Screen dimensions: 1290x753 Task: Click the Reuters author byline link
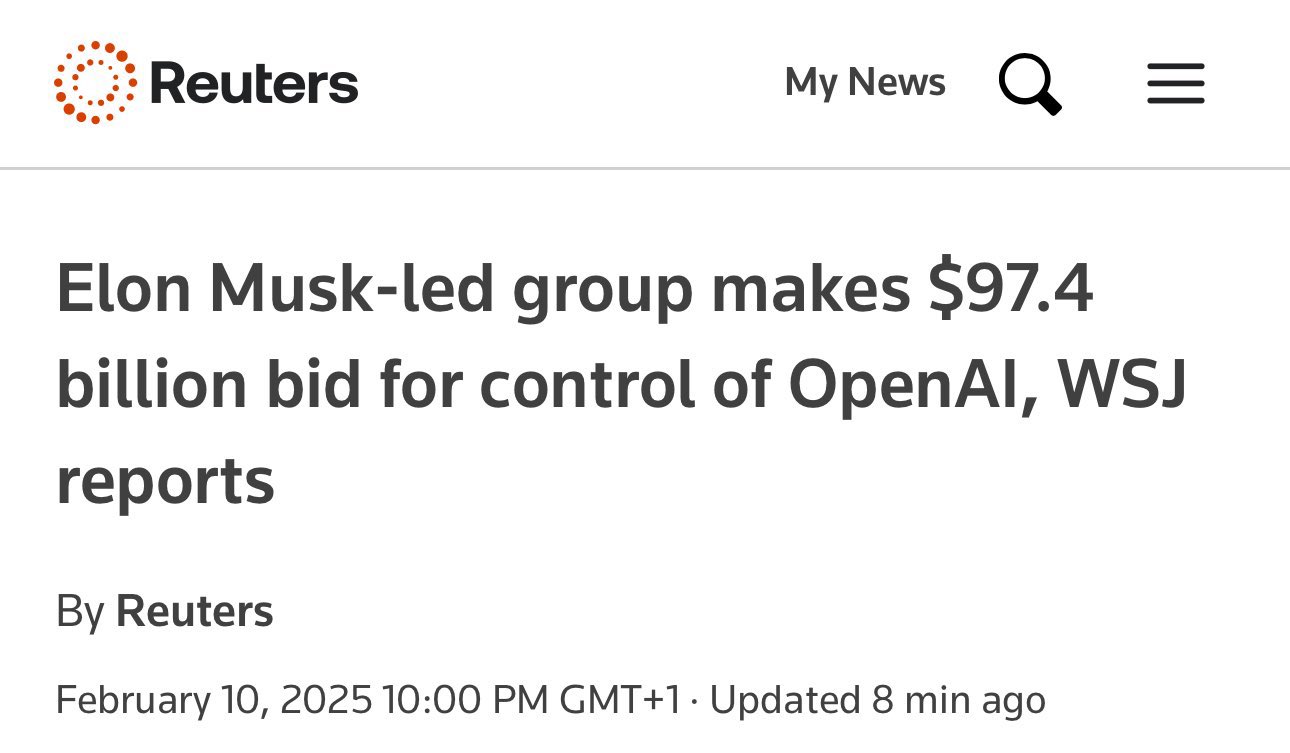(195, 610)
